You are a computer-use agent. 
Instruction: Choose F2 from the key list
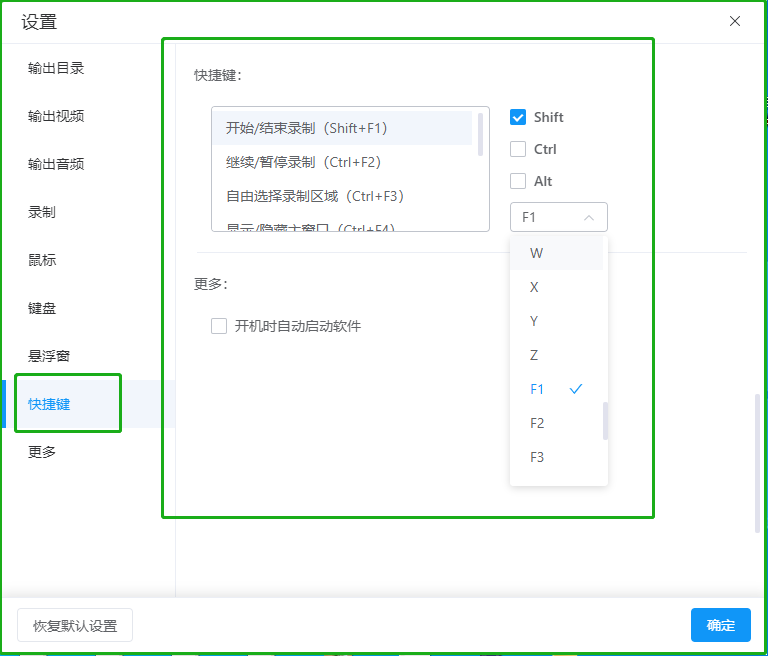tap(556, 423)
